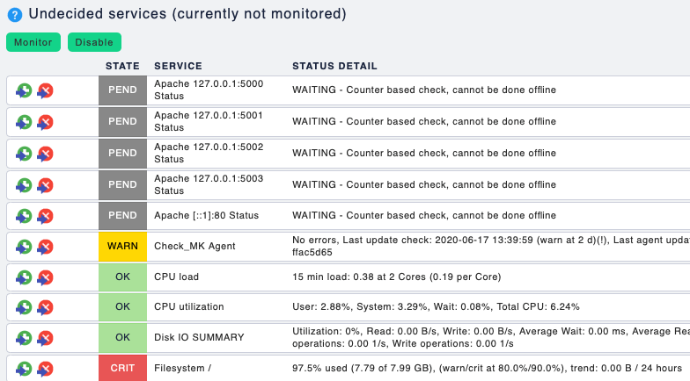Add Check_MK Agent service to monitored

[24, 247]
